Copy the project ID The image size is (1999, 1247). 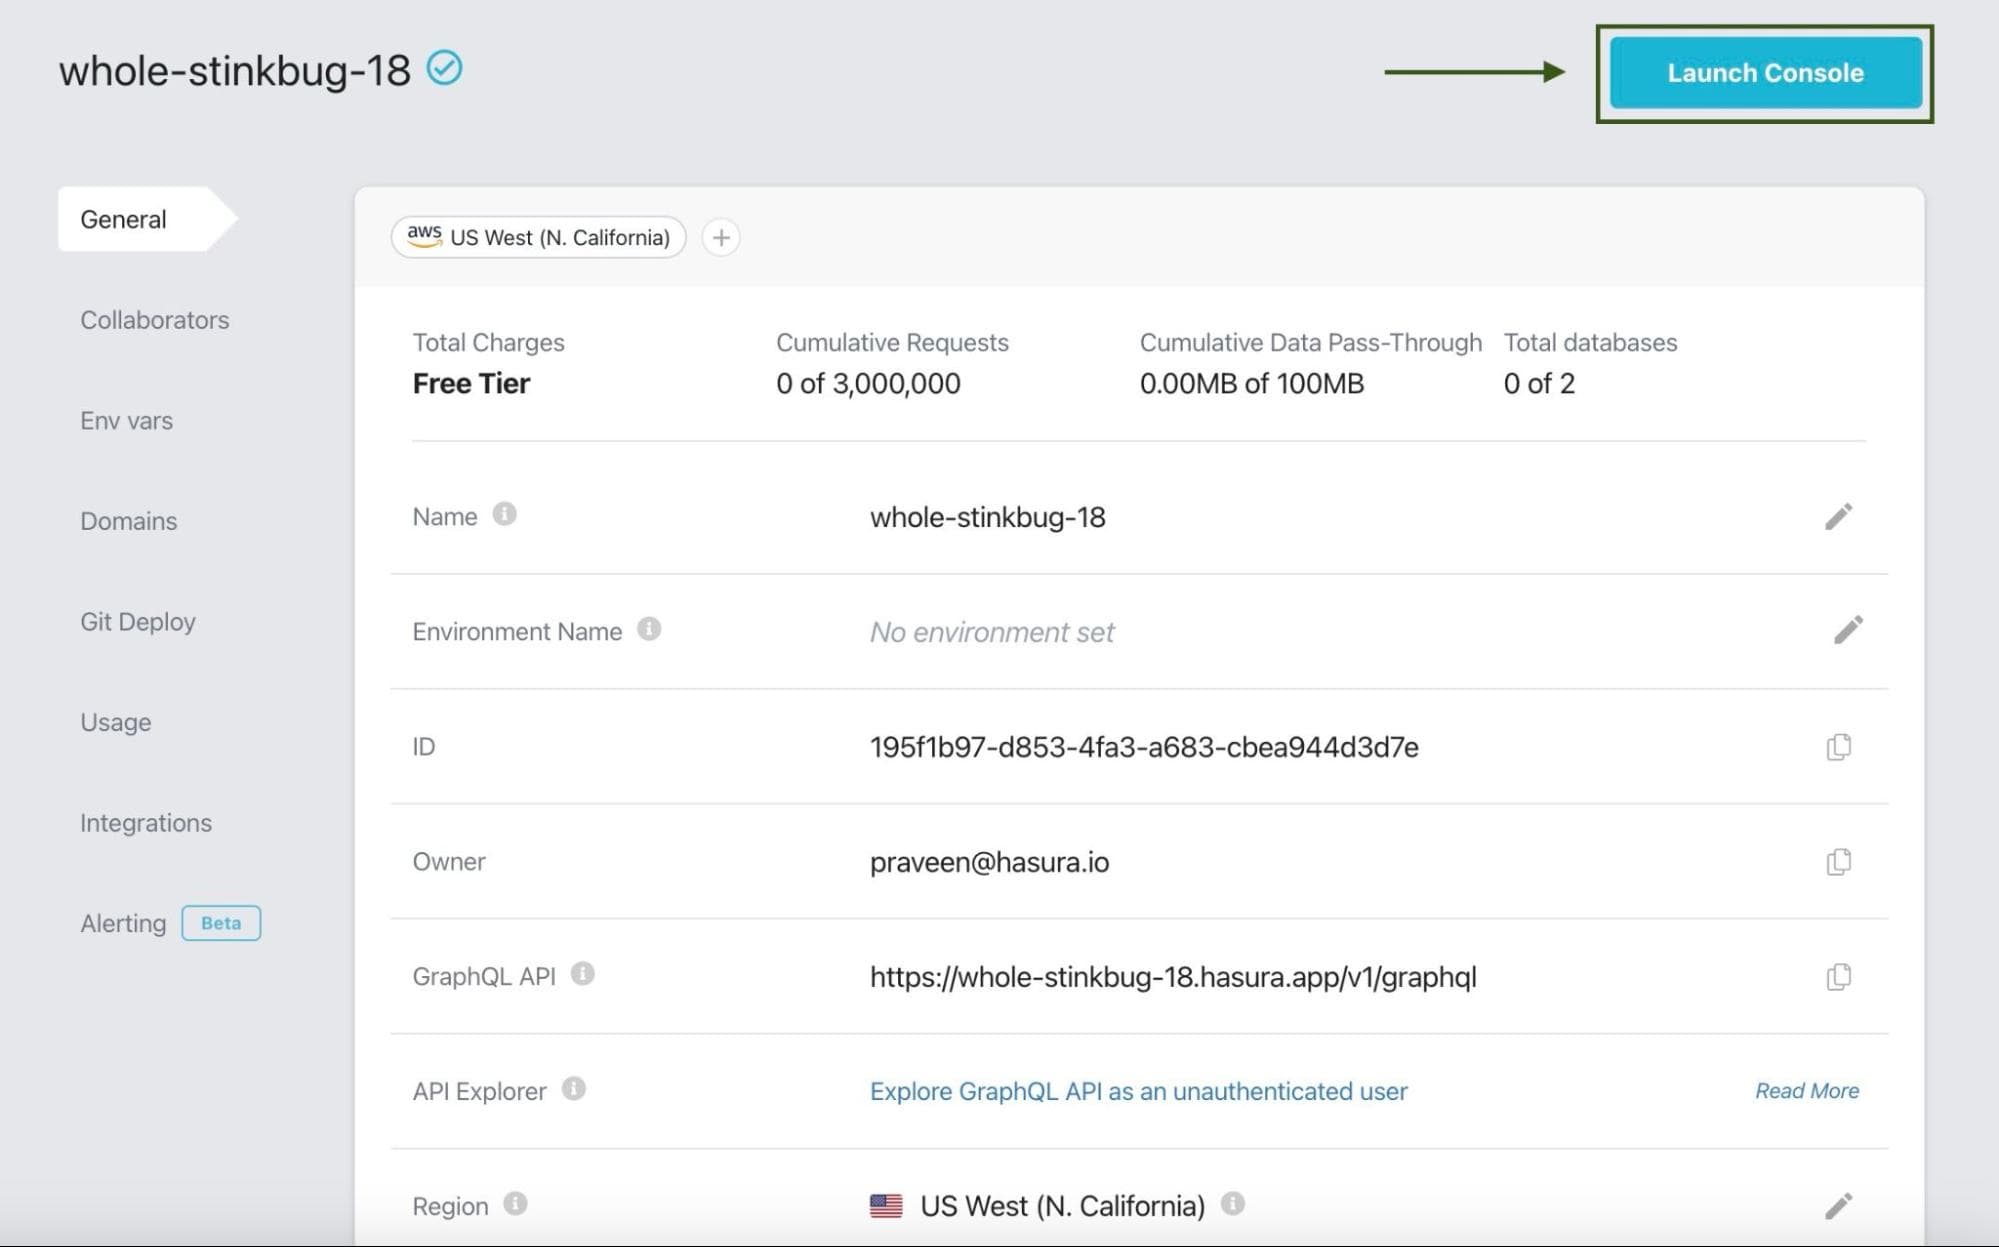coord(1838,747)
